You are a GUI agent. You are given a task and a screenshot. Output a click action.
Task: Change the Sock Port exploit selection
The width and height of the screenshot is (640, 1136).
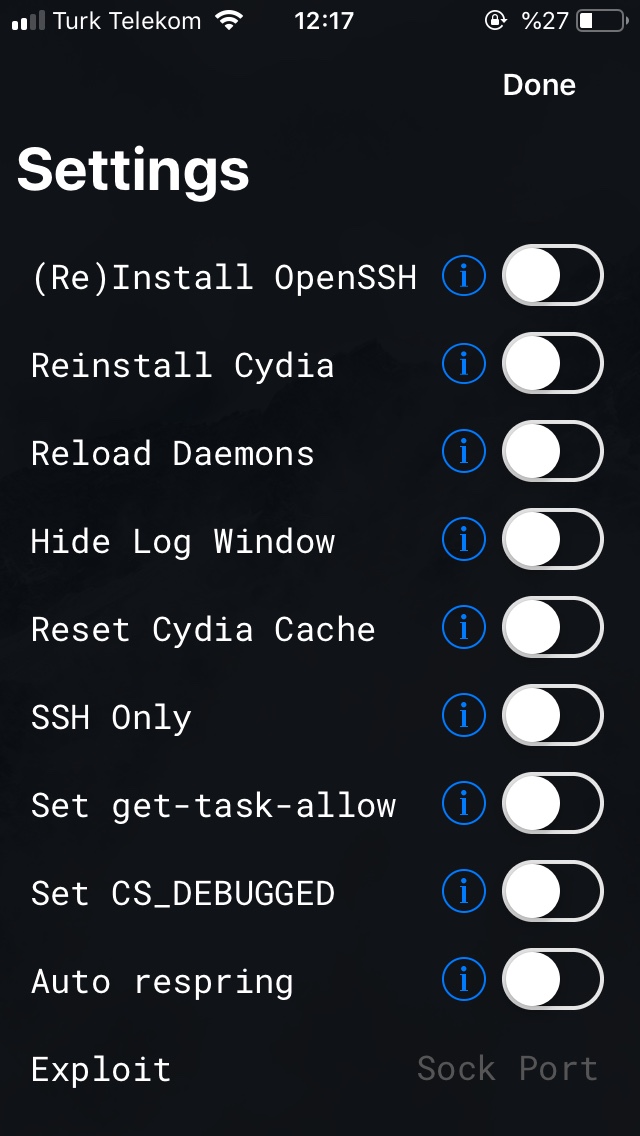point(507,1069)
